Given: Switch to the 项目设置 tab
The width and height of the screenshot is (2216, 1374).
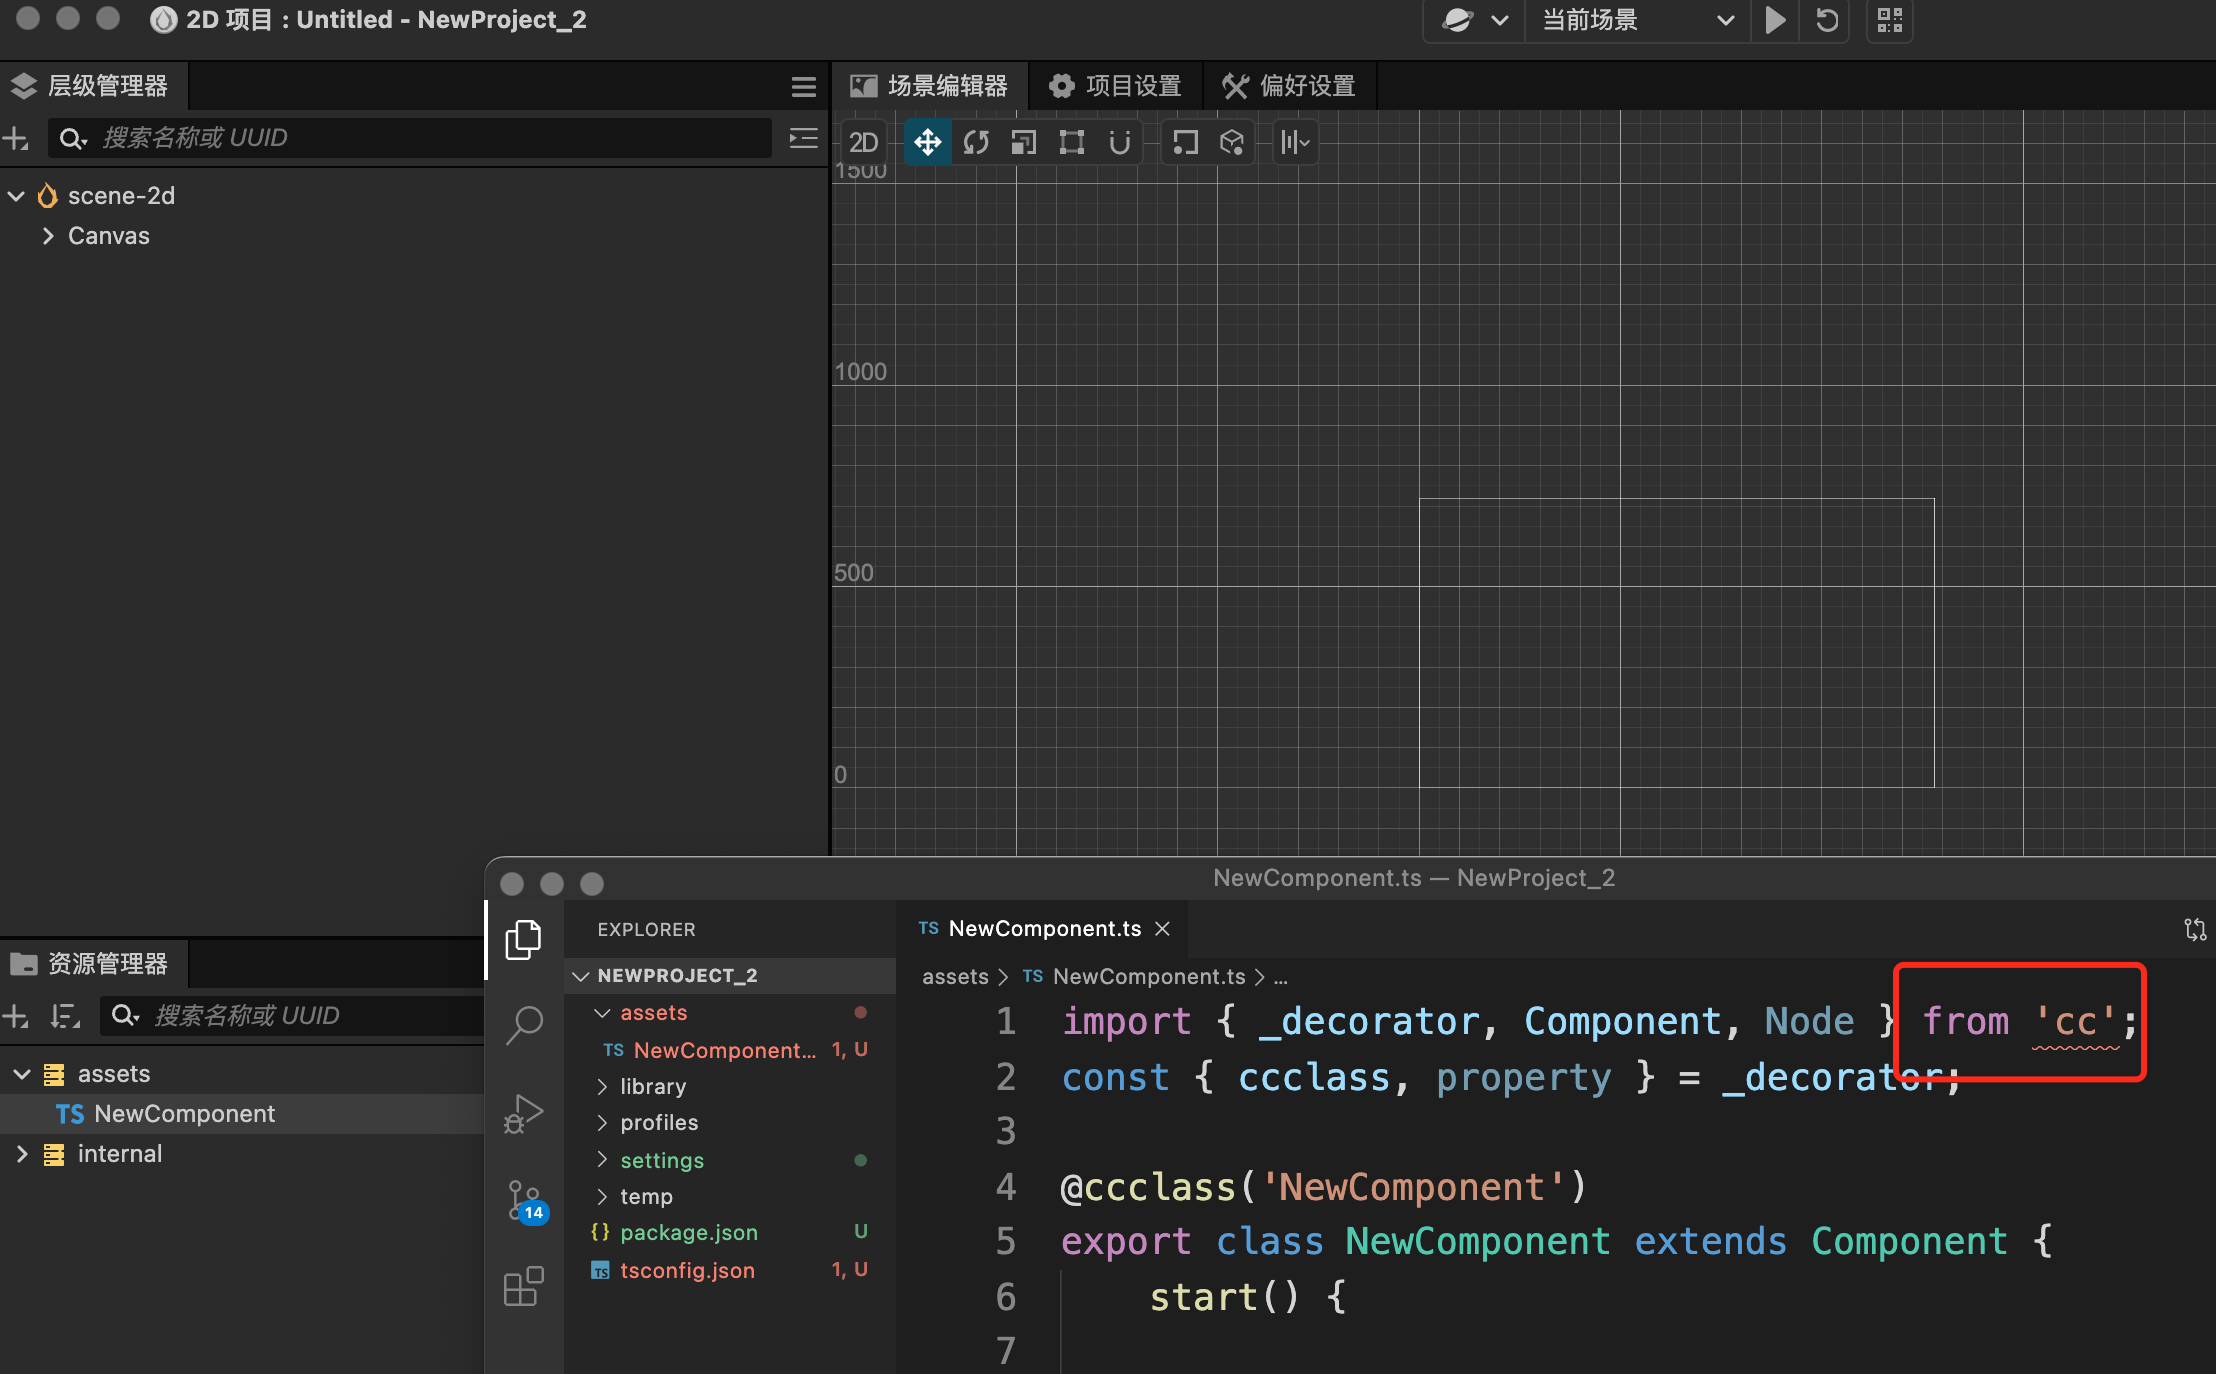Looking at the screenshot, I should (1114, 86).
